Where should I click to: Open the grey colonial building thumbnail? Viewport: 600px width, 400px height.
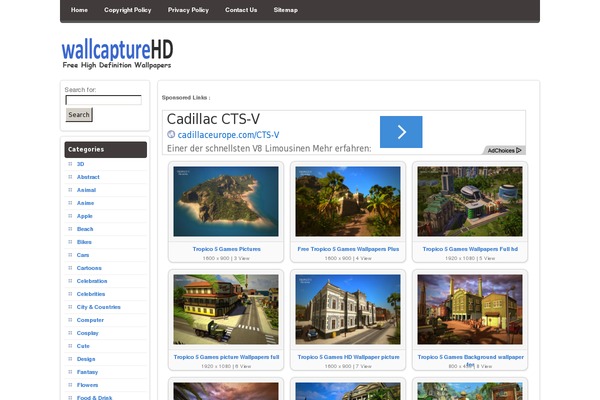point(348,309)
